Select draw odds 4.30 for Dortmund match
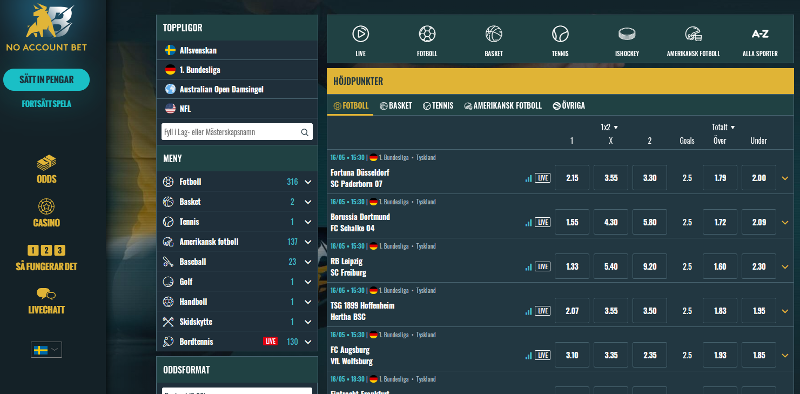Image resolution: width=800 pixels, height=394 pixels. tap(611, 223)
